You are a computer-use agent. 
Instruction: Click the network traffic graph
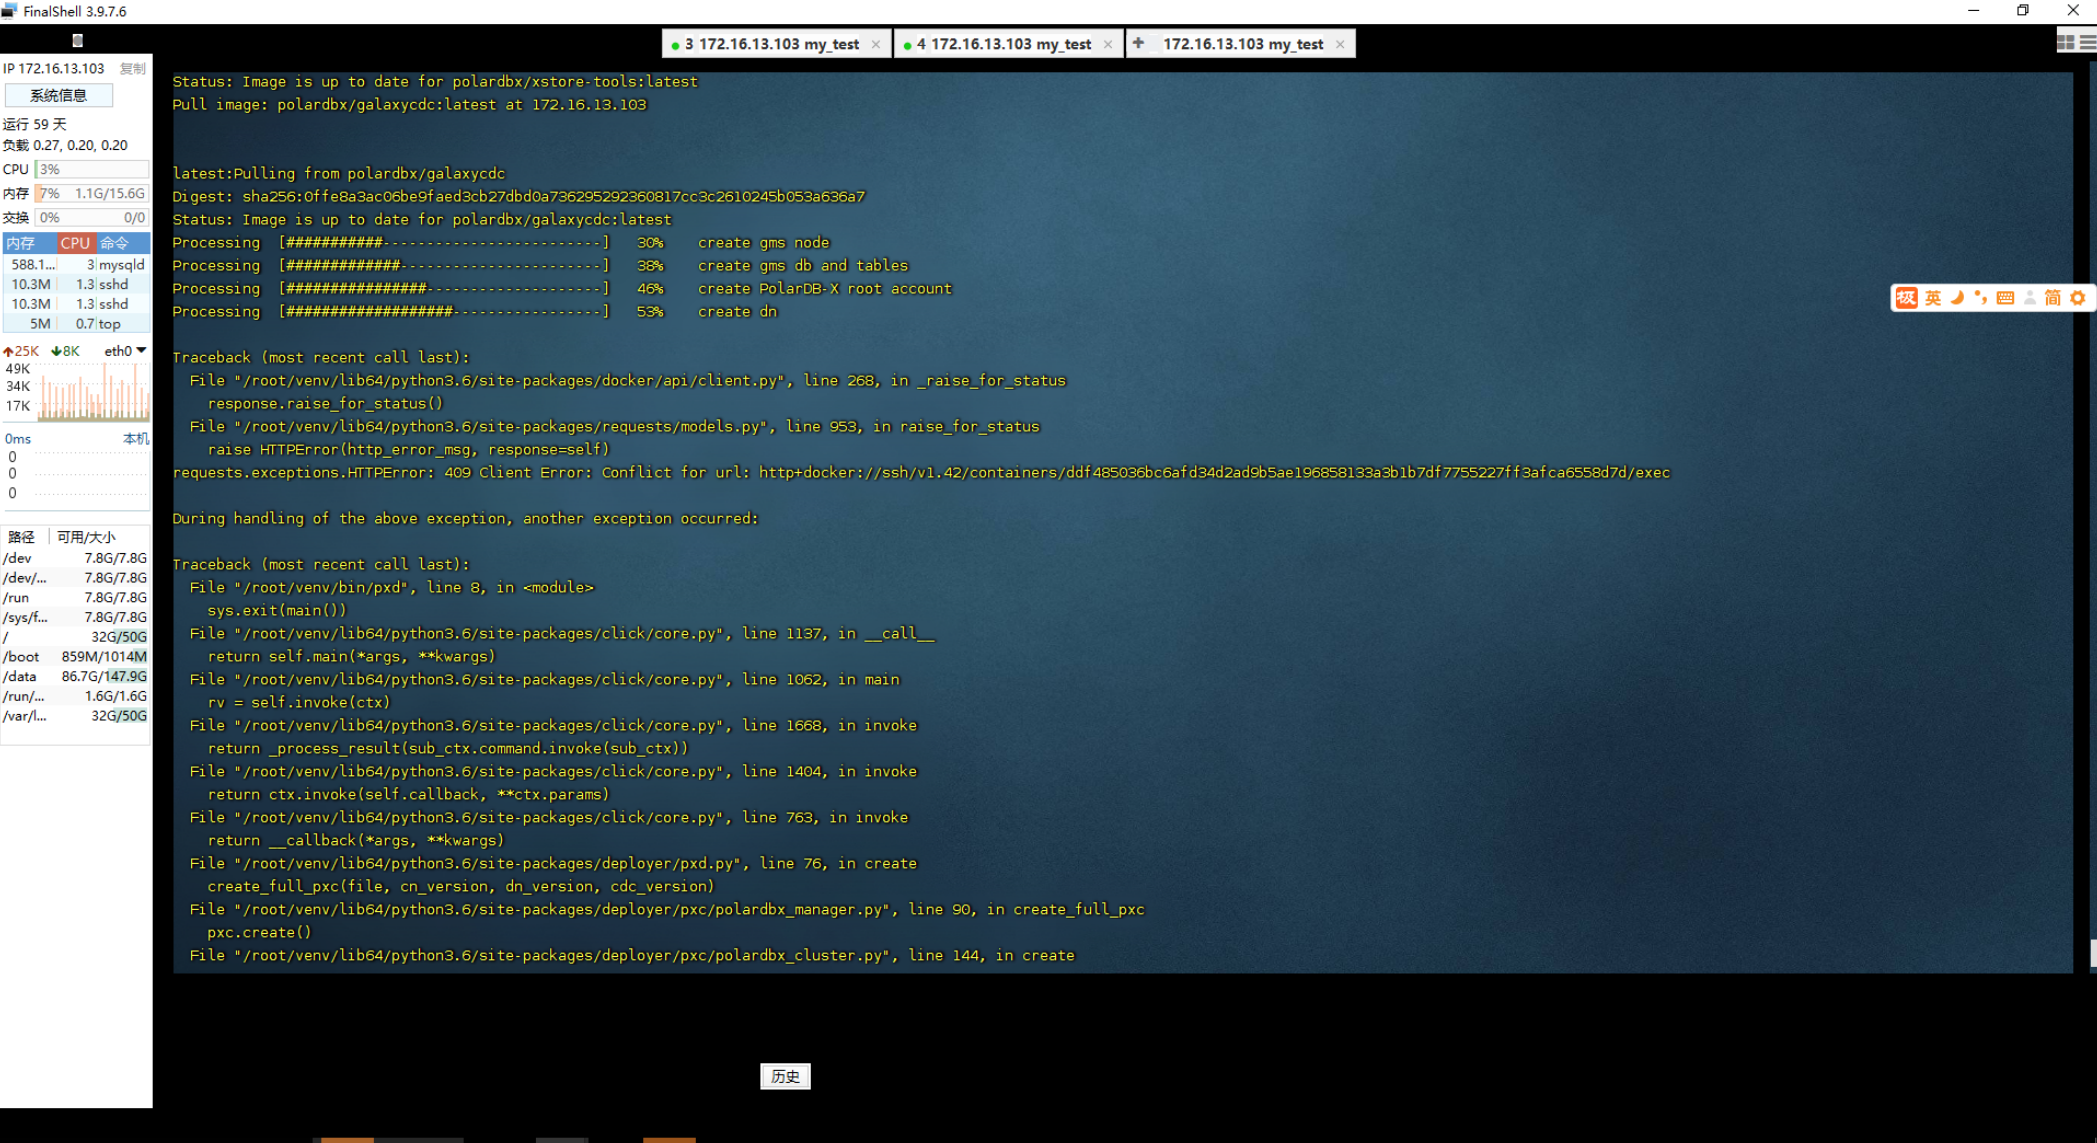click(93, 391)
